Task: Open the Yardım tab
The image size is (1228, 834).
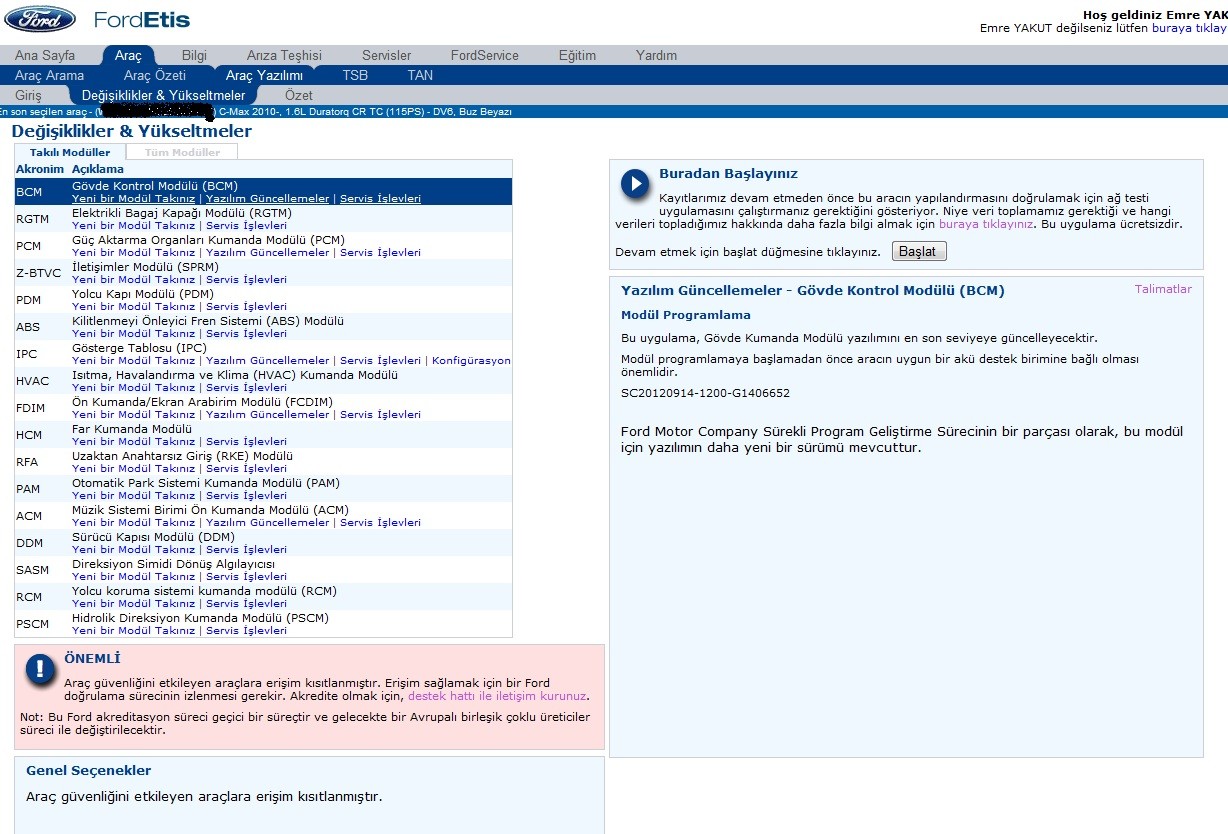Action: pyautogui.click(x=656, y=55)
